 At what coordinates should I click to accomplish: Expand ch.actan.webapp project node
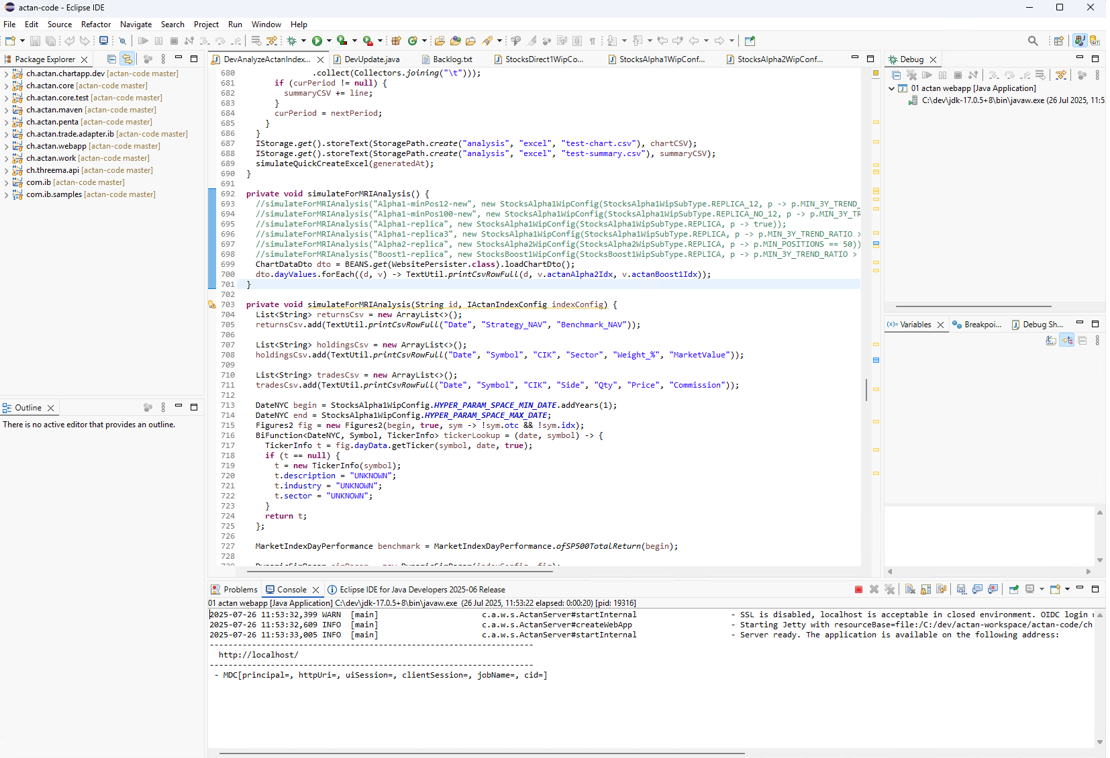[6, 146]
